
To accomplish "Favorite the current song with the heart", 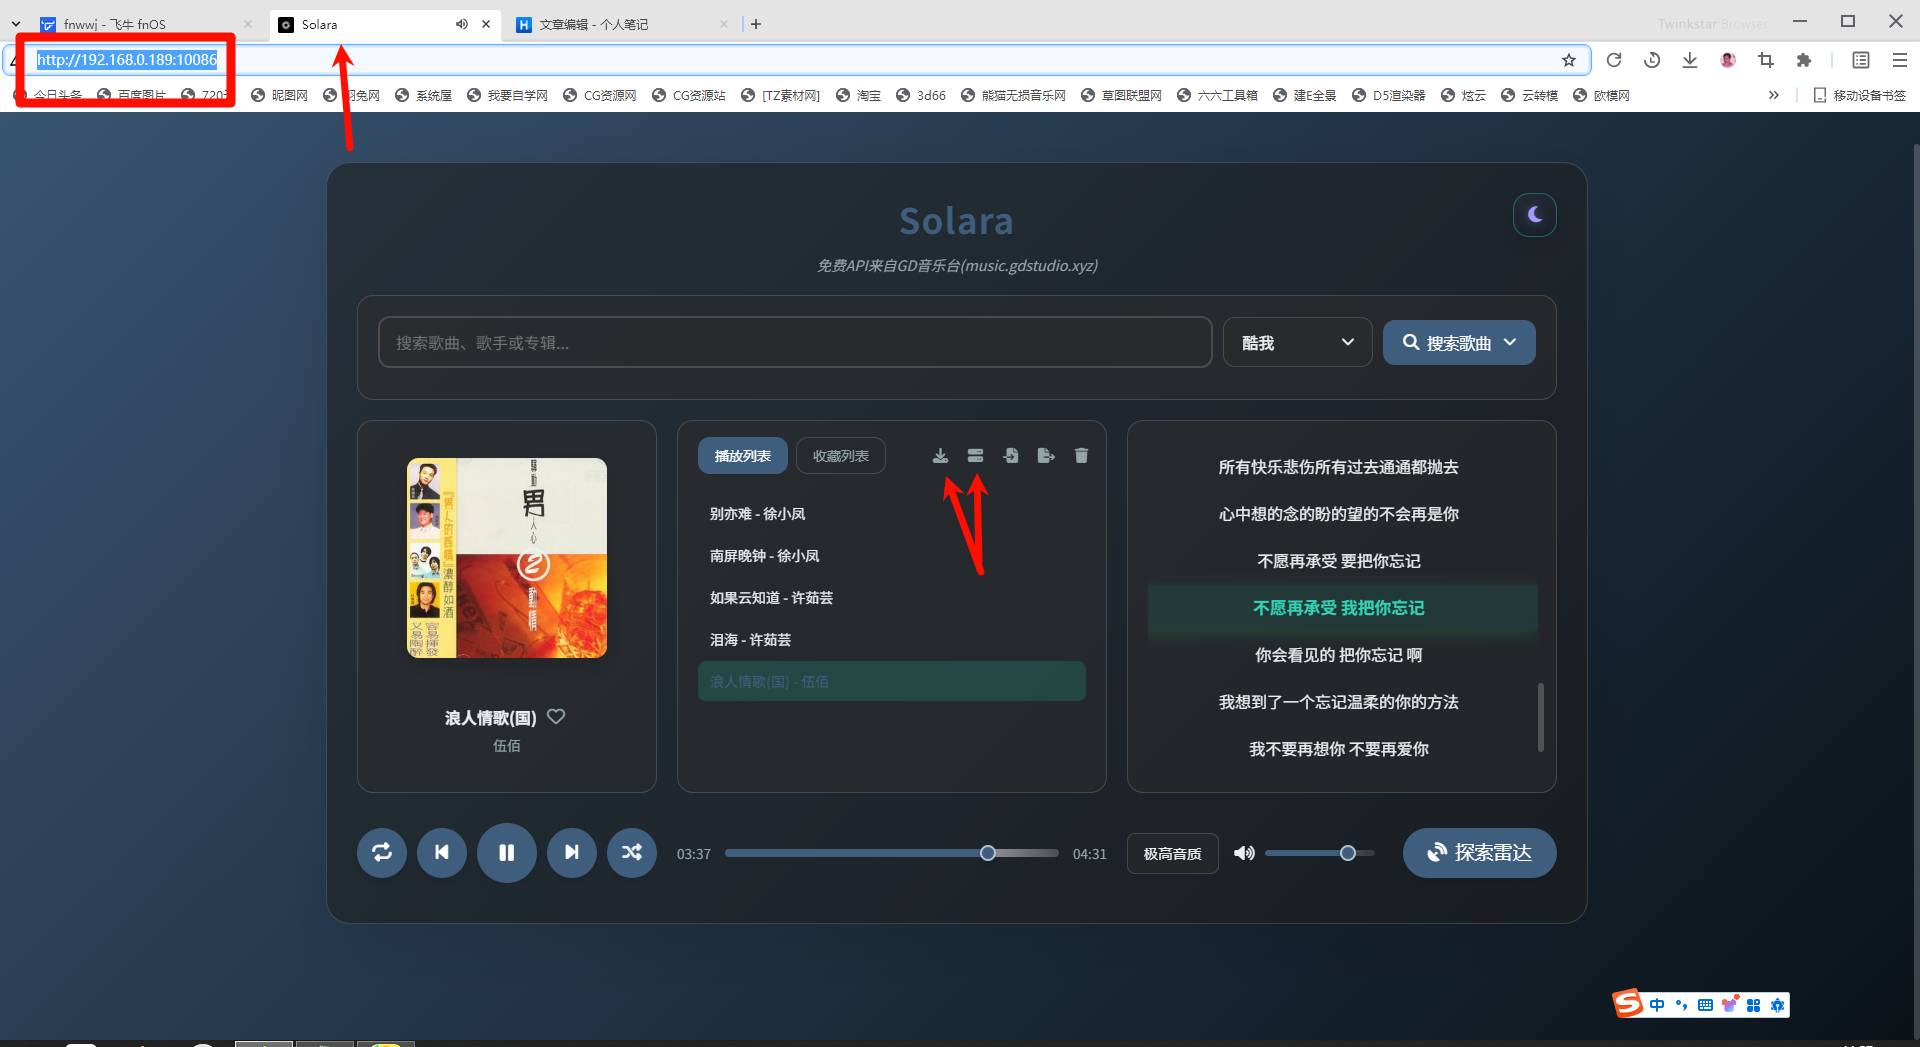I will click(x=556, y=716).
